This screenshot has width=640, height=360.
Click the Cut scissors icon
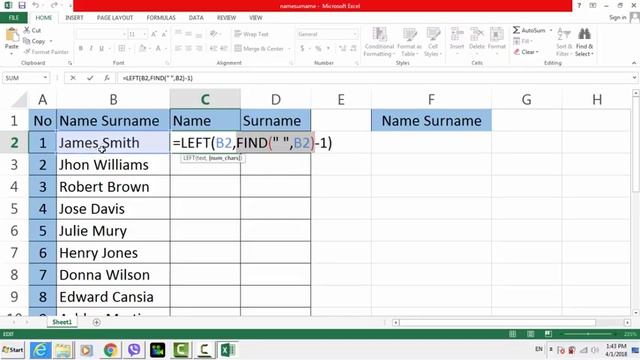click(27, 30)
